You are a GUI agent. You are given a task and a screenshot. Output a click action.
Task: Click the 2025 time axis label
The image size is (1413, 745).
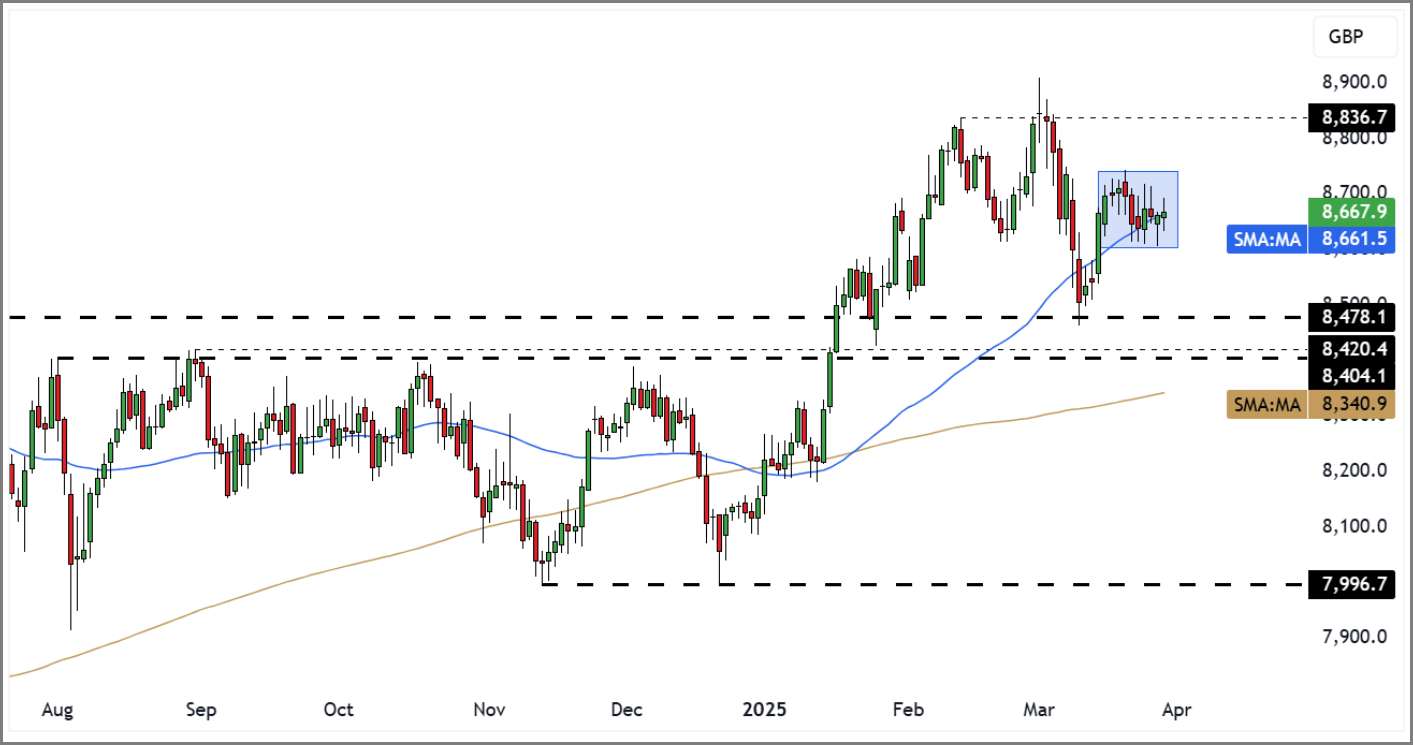pos(766,710)
